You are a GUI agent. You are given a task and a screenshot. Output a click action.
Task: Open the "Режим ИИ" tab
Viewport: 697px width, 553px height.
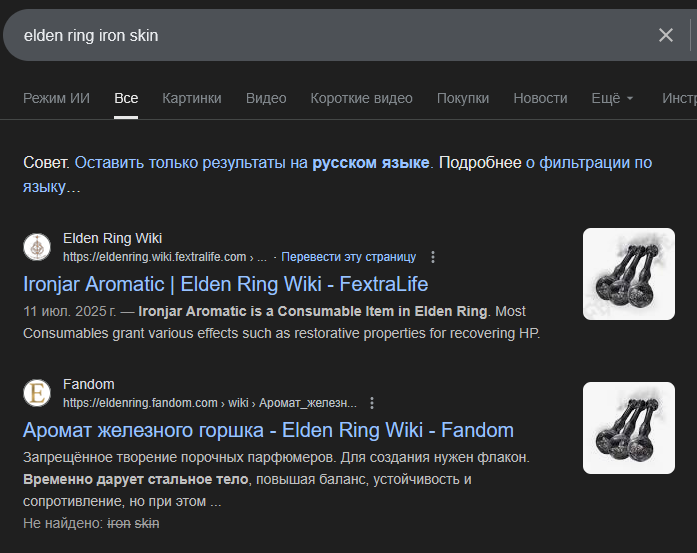pos(56,98)
